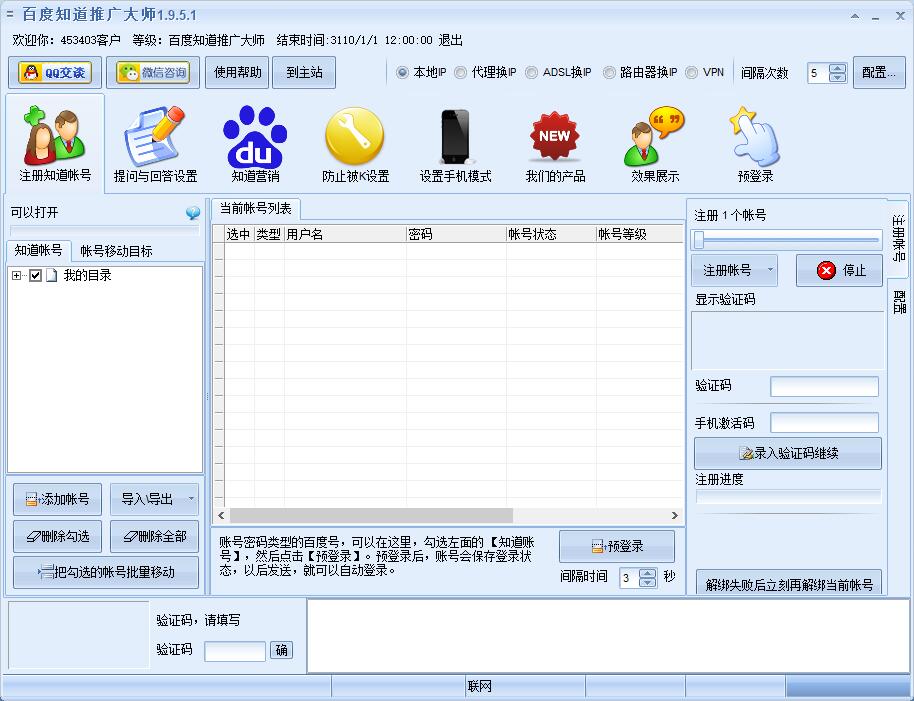Viewport: 914px width, 701px height.
Task: Click the 密码 column header
Action: coord(456,234)
